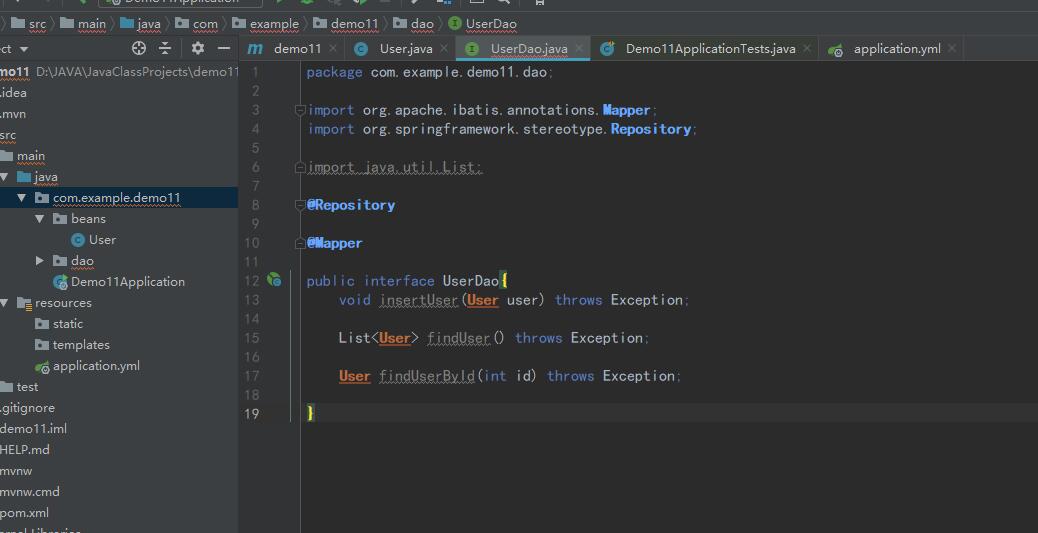
Task: Toggle the import fold marker on line 3
Action: 300,110
